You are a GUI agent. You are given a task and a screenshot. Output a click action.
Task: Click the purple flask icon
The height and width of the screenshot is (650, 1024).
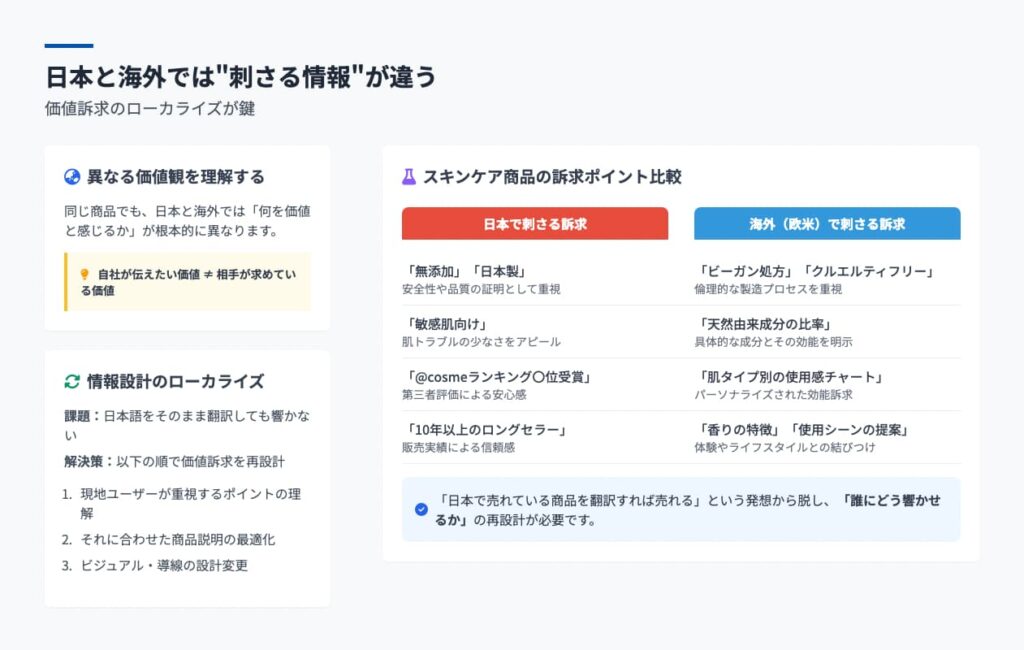pyautogui.click(x=409, y=177)
